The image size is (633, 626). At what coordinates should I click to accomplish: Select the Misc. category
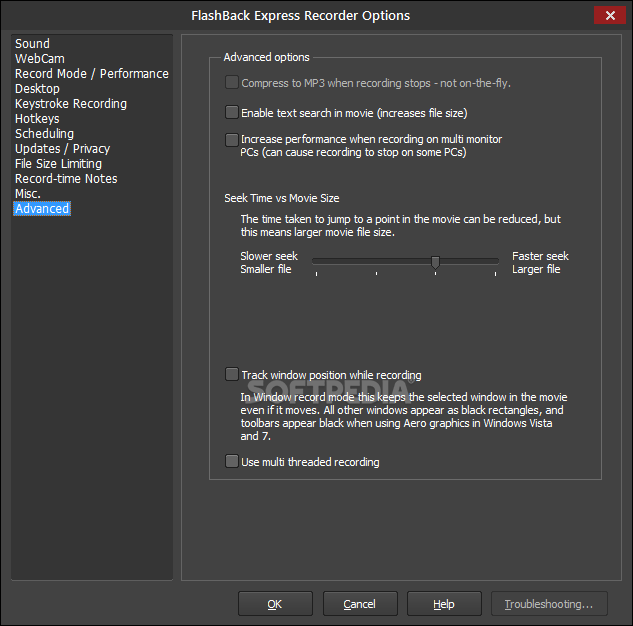(27, 194)
